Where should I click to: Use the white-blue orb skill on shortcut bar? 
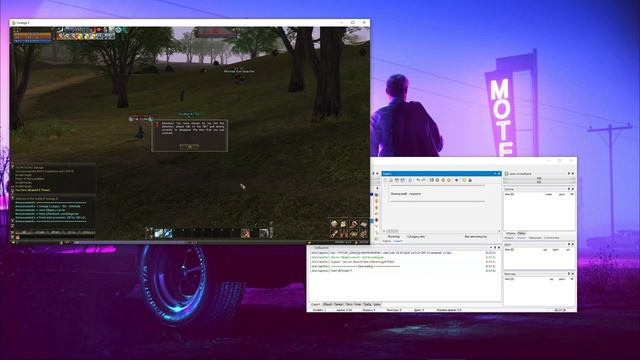click(x=158, y=233)
